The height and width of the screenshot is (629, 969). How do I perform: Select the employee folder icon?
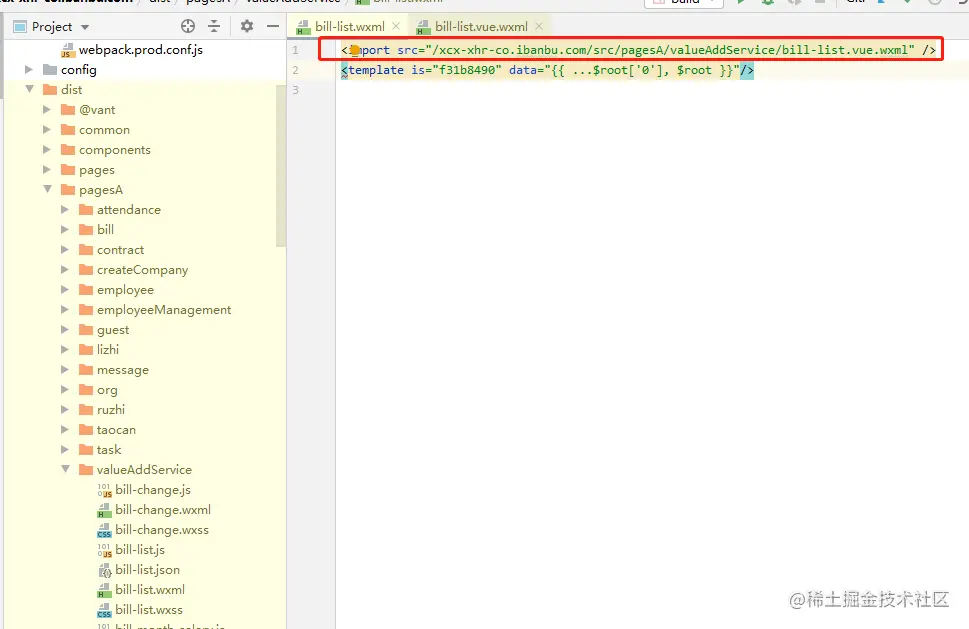pos(86,289)
